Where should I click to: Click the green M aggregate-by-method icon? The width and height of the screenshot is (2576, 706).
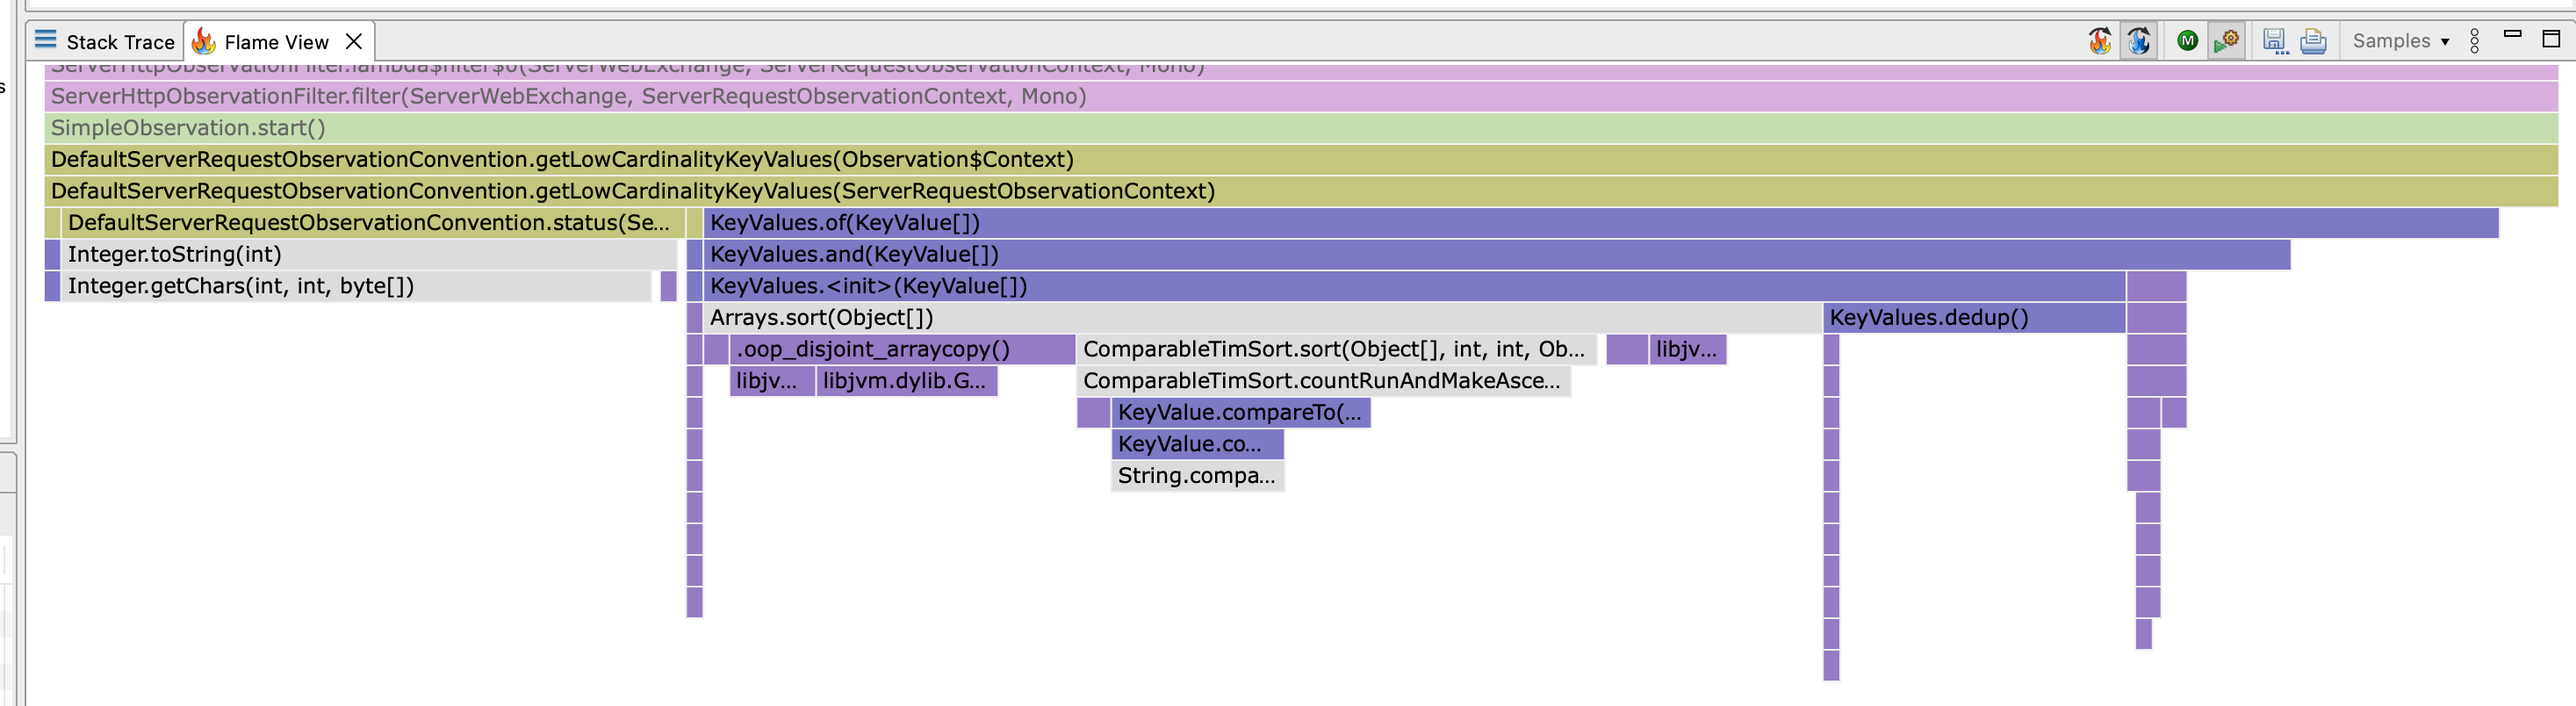[2187, 41]
